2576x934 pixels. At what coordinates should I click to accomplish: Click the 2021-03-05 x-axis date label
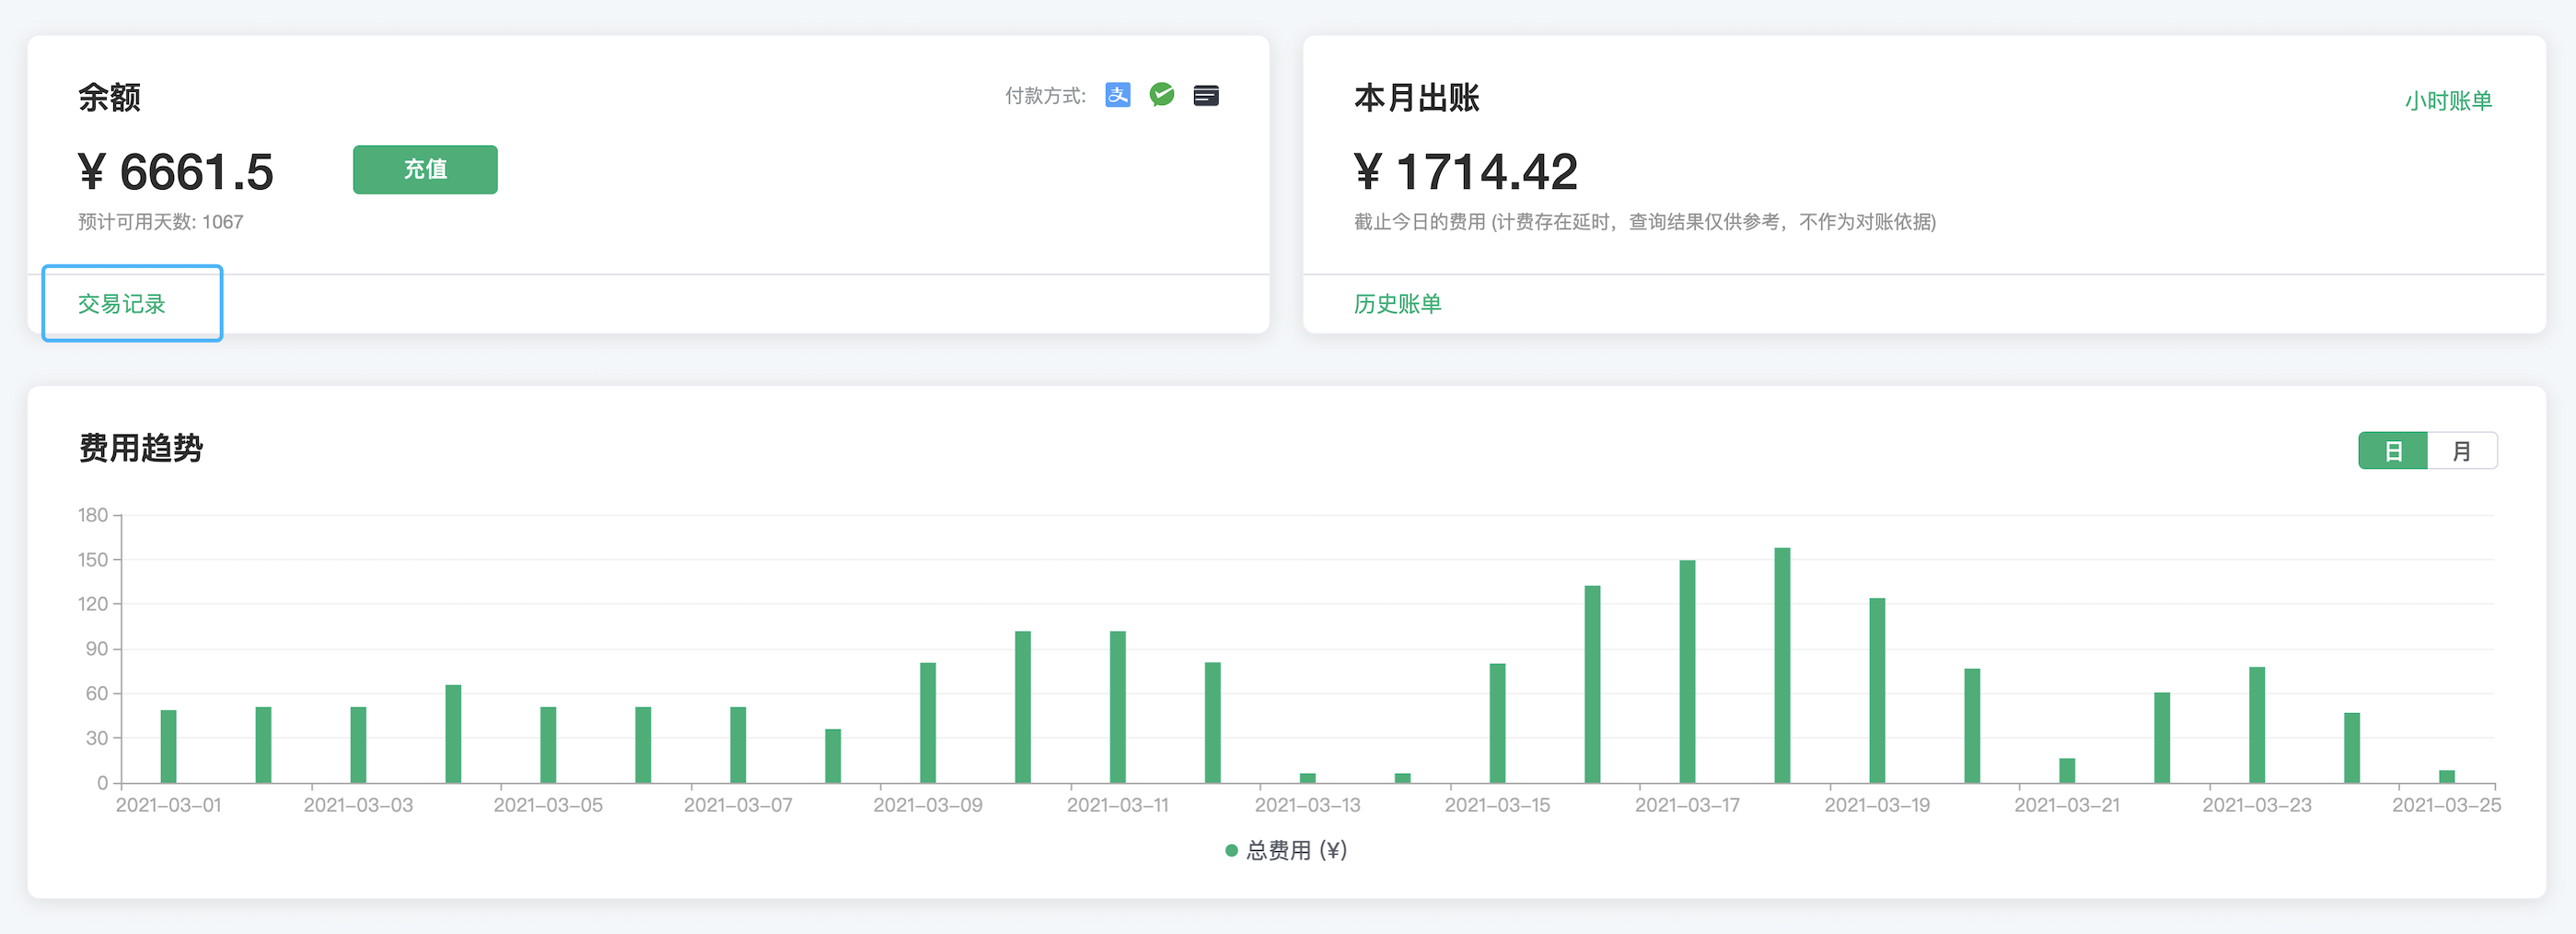548,805
